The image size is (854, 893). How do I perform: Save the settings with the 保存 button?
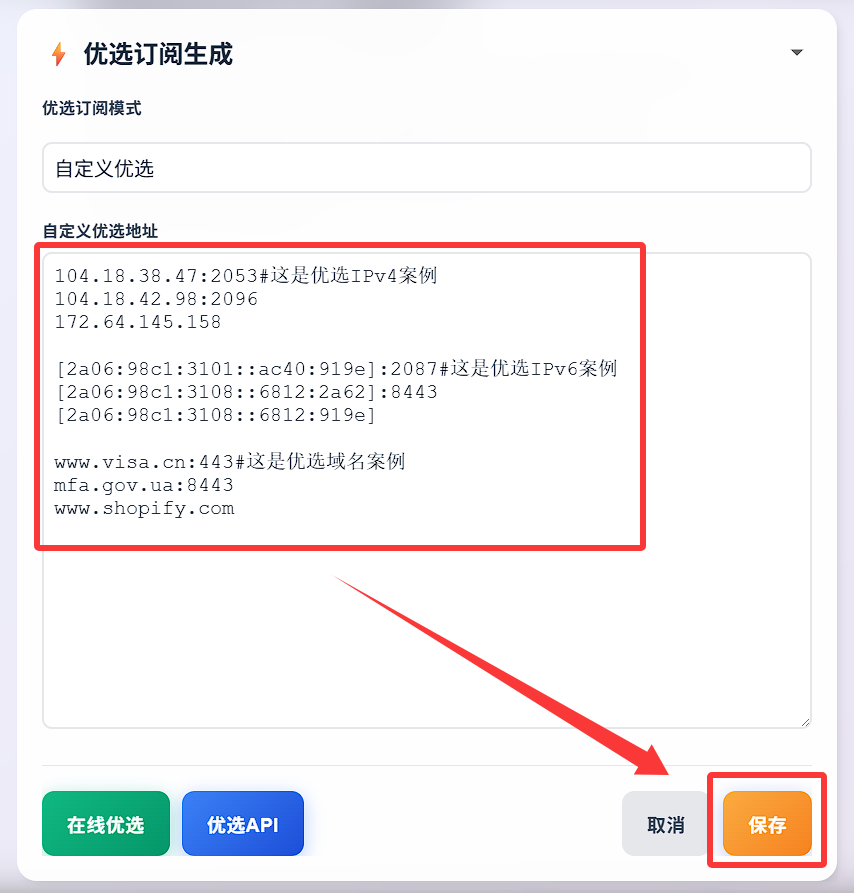(767, 824)
